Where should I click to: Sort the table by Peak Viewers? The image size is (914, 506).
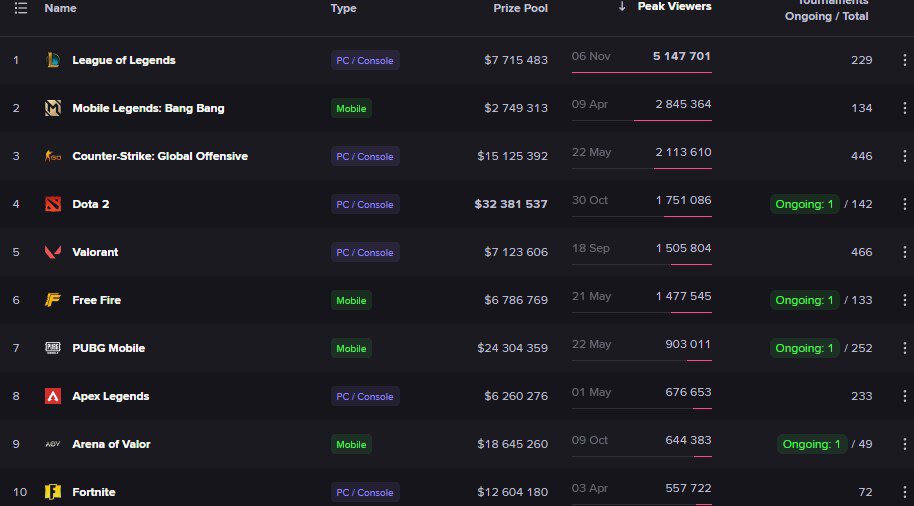(x=674, y=7)
